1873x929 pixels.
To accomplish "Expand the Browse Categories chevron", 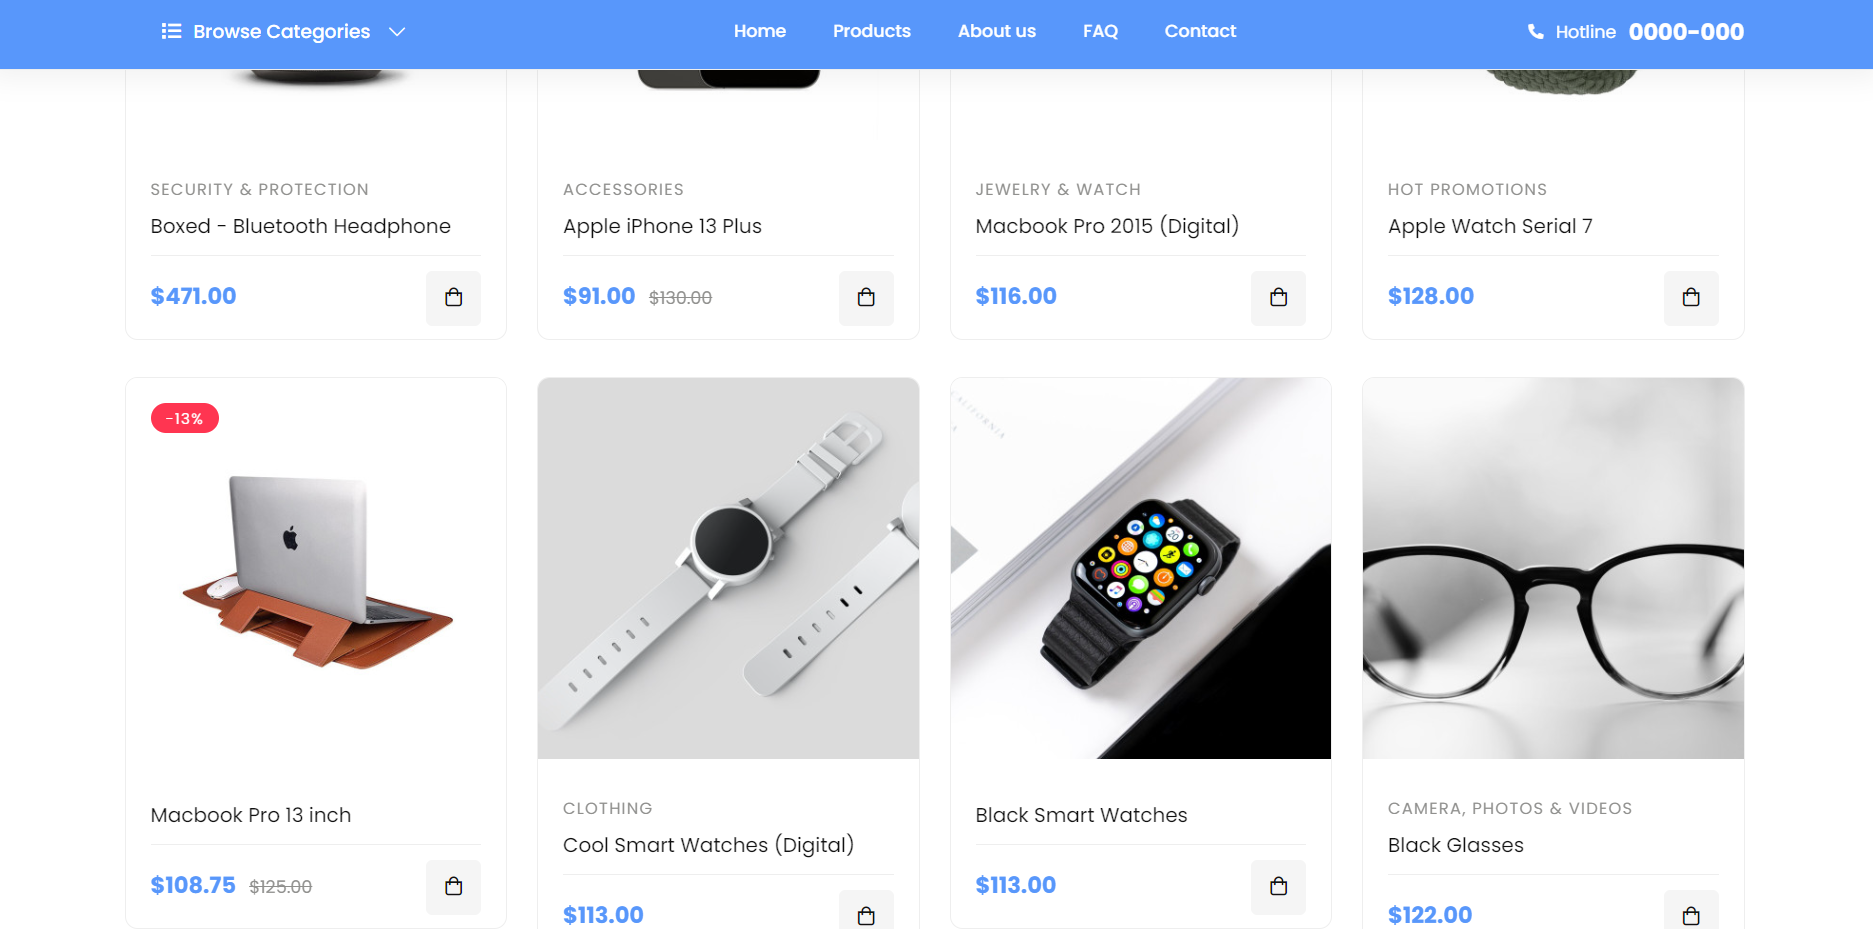I will pos(397,32).
